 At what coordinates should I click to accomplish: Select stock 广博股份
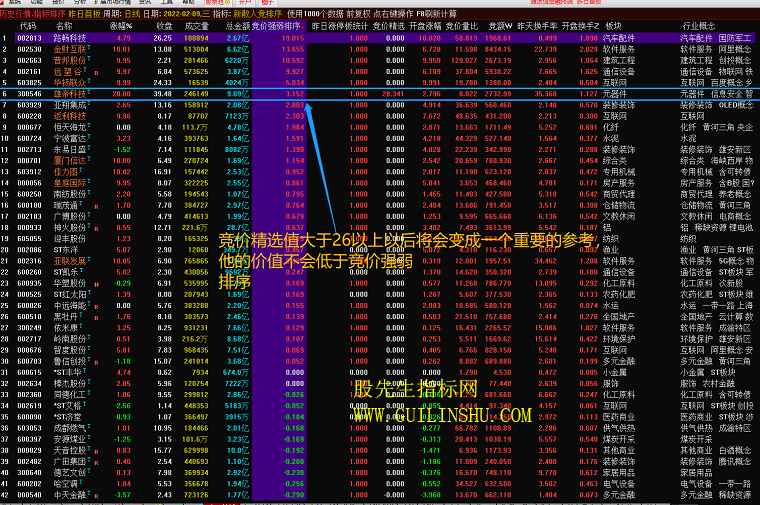tap(69, 216)
